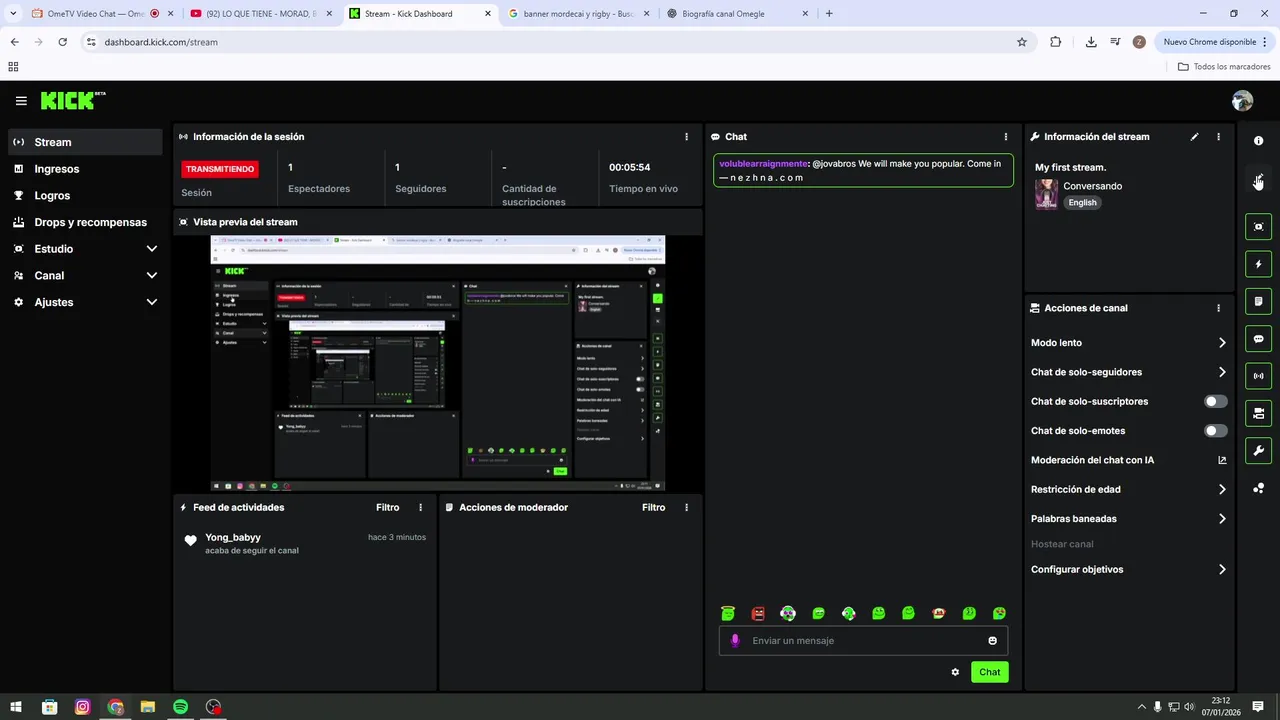Open Información de la sesión options (three dots)
The width and height of the screenshot is (1280, 720).
(x=686, y=137)
